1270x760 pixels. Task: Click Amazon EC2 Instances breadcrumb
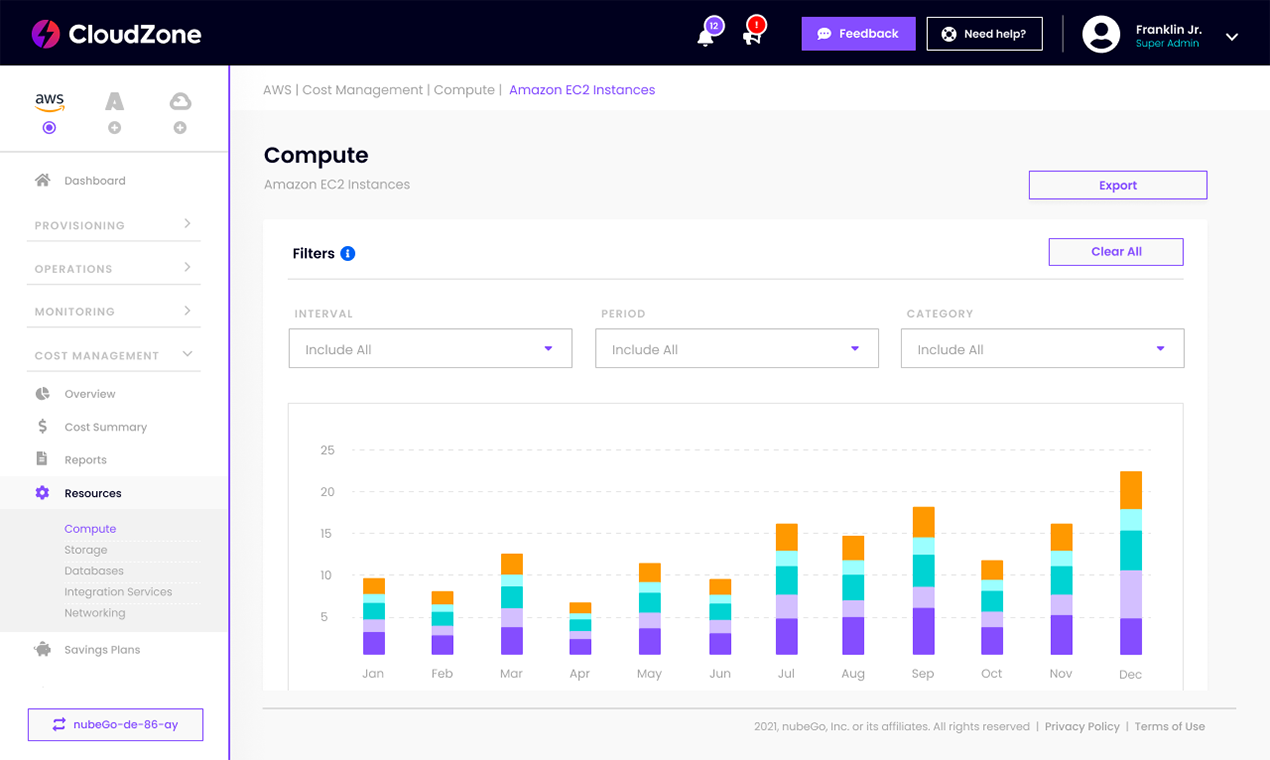click(x=582, y=90)
